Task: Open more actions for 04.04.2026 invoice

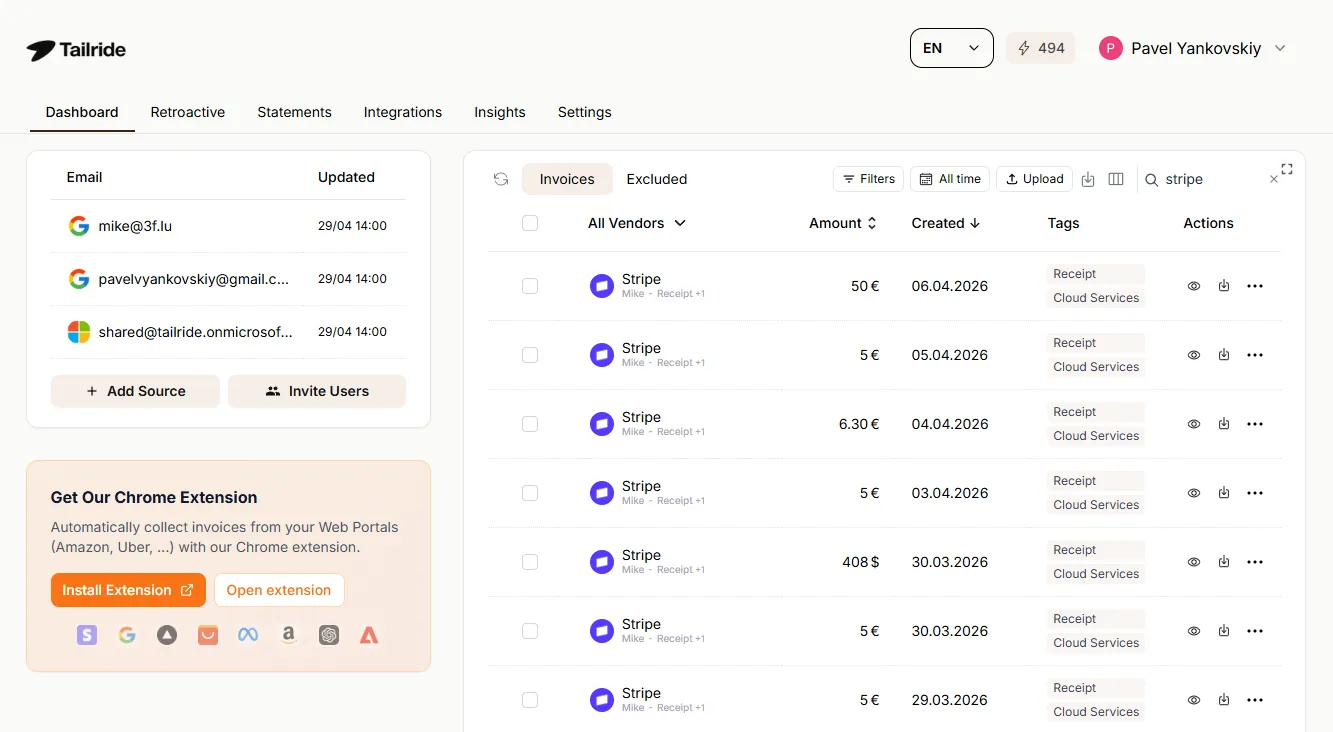Action: coord(1255,424)
